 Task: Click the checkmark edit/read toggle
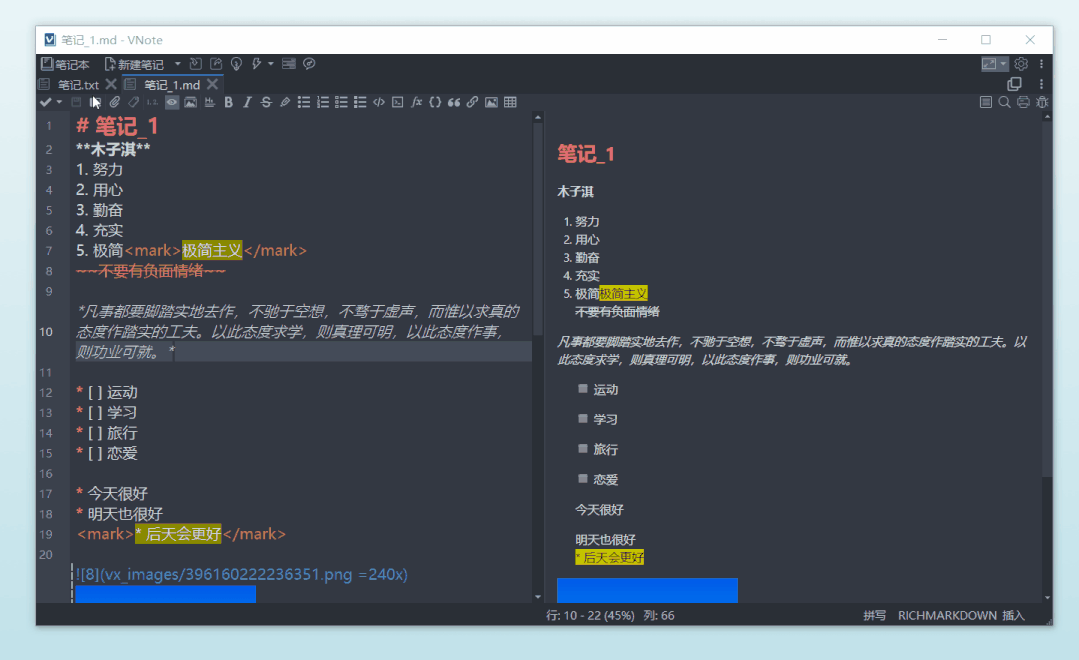pos(45,103)
